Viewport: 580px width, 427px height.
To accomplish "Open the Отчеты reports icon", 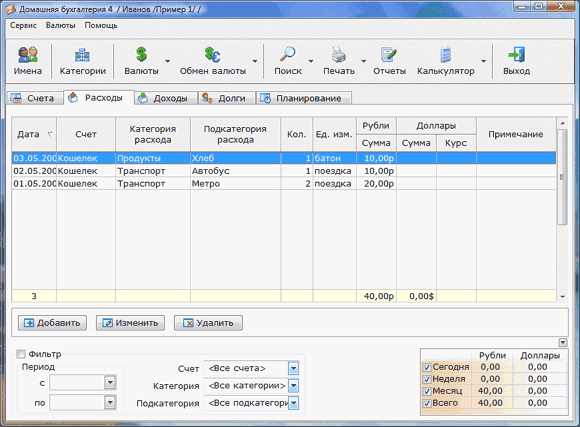I will pyautogui.click(x=389, y=54).
